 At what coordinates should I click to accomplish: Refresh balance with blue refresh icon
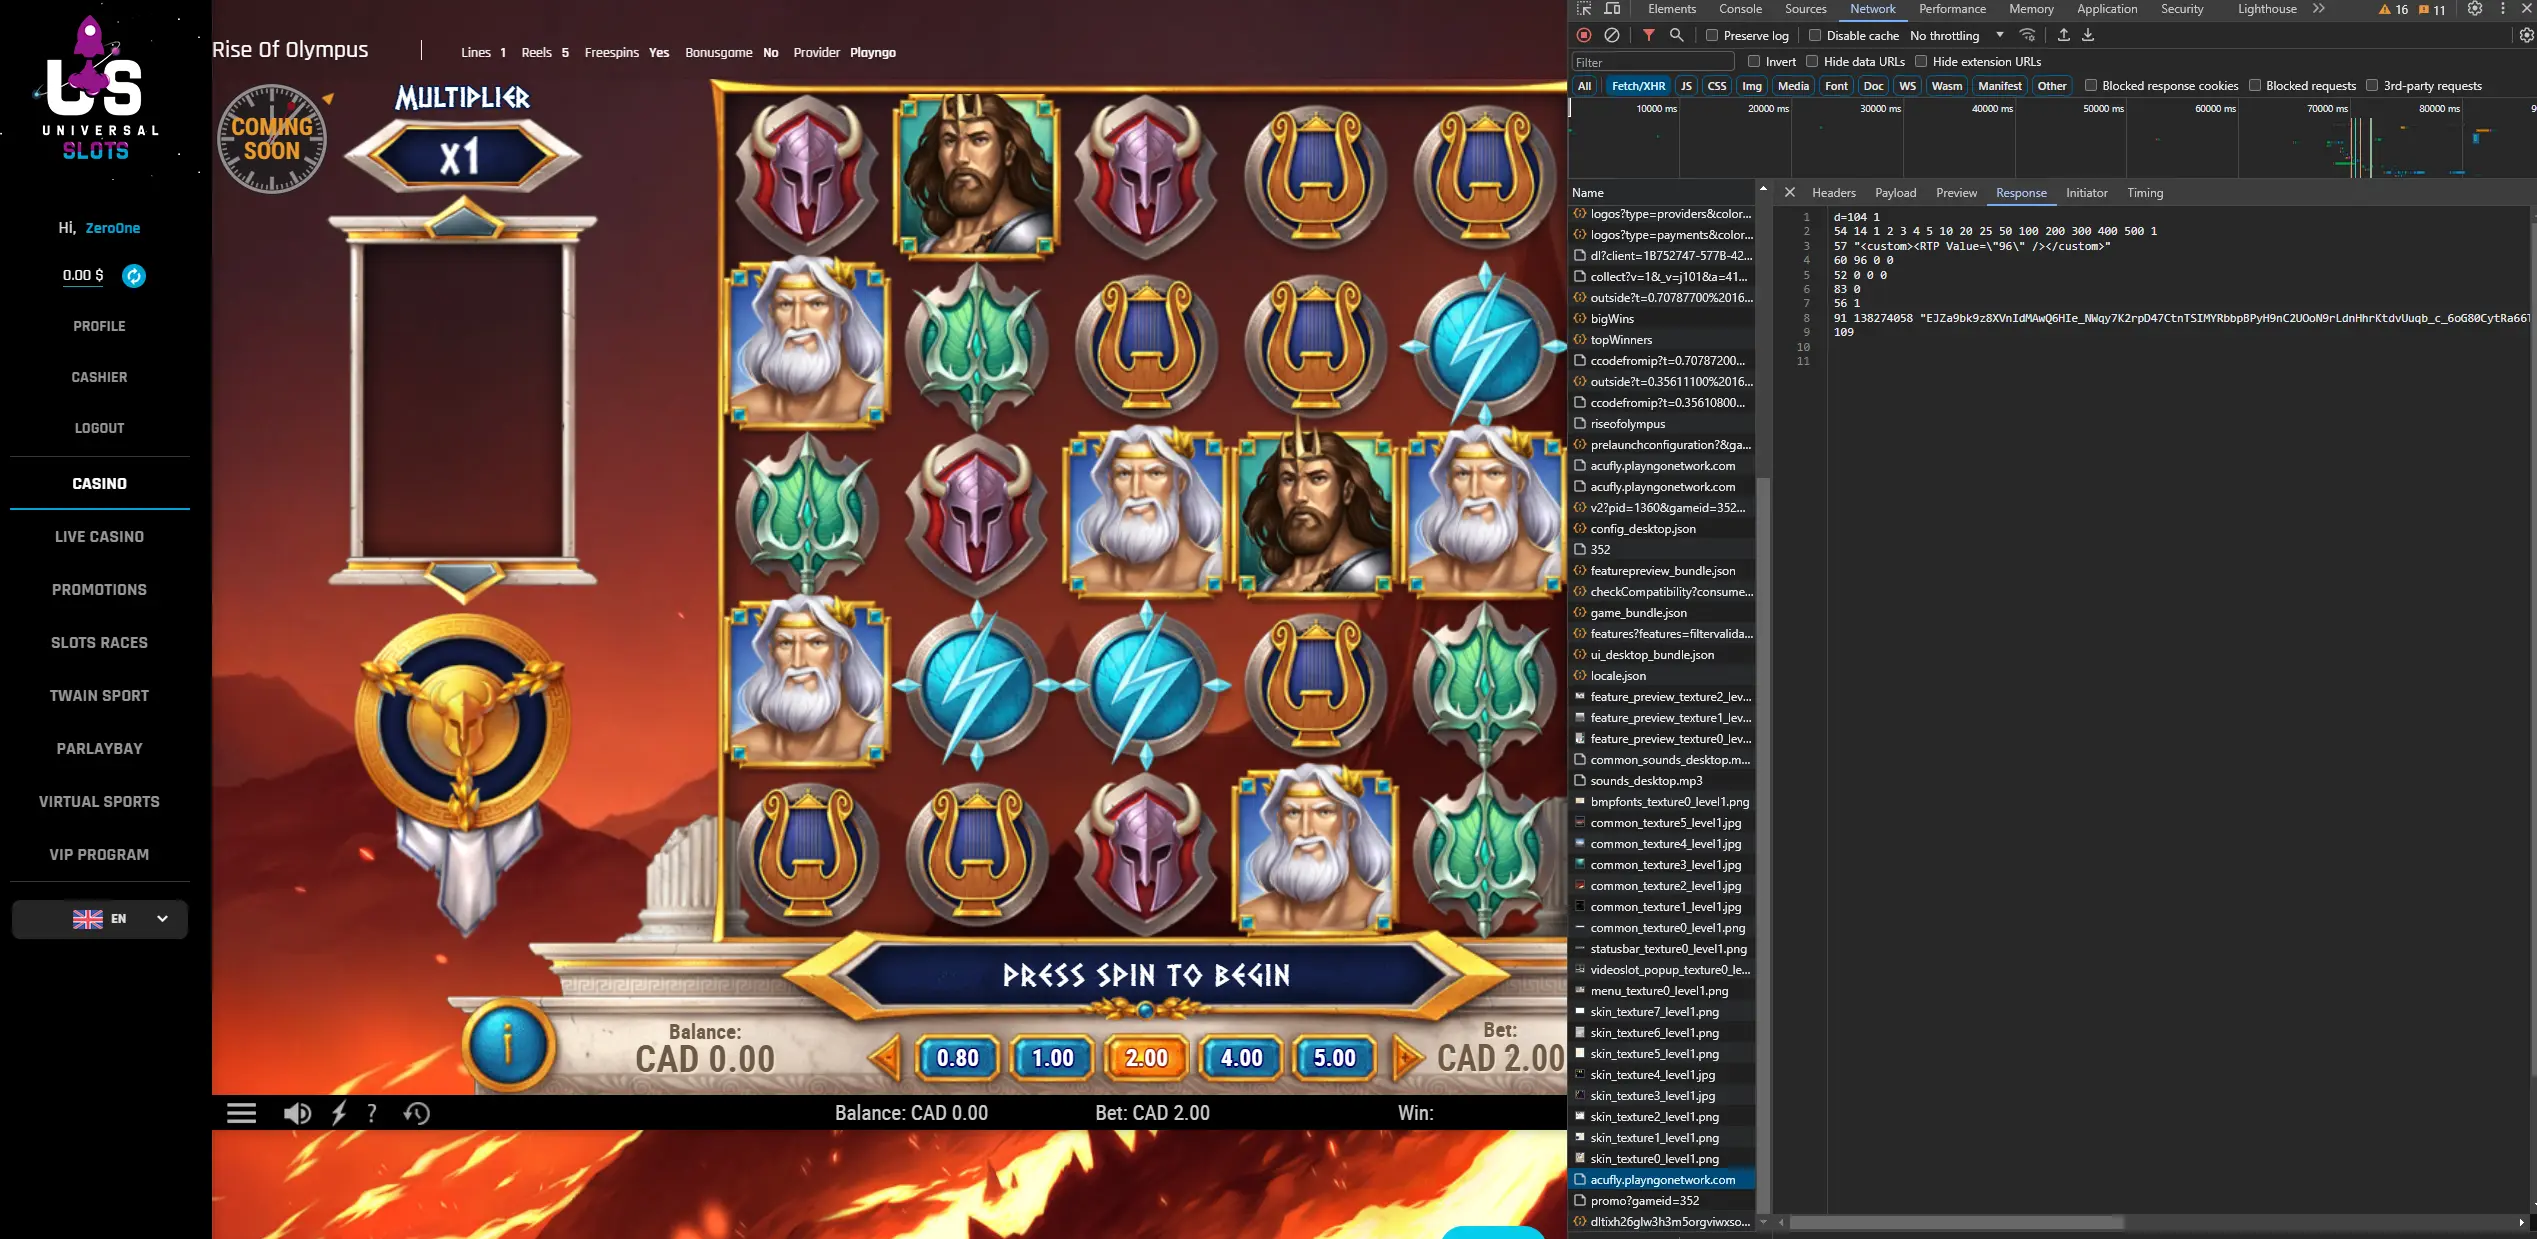[x=134, y=276]
